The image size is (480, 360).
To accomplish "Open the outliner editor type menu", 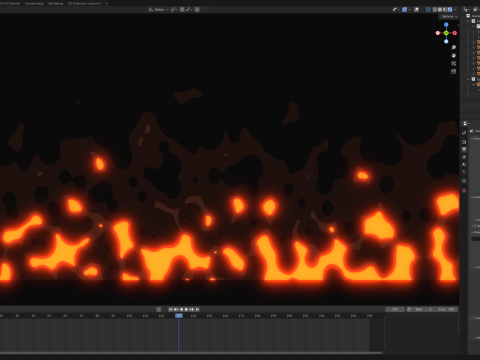I will pos(467,9).
